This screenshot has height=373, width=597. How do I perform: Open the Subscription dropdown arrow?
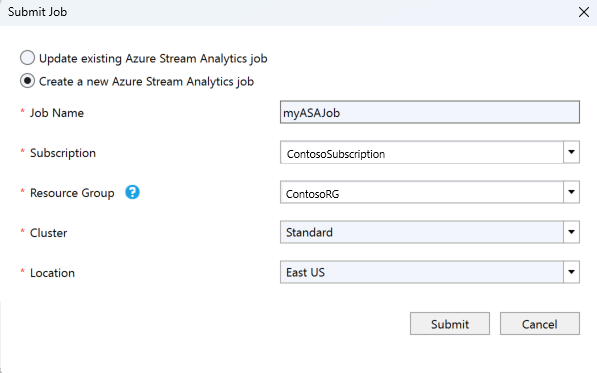[x=571, y=152]
